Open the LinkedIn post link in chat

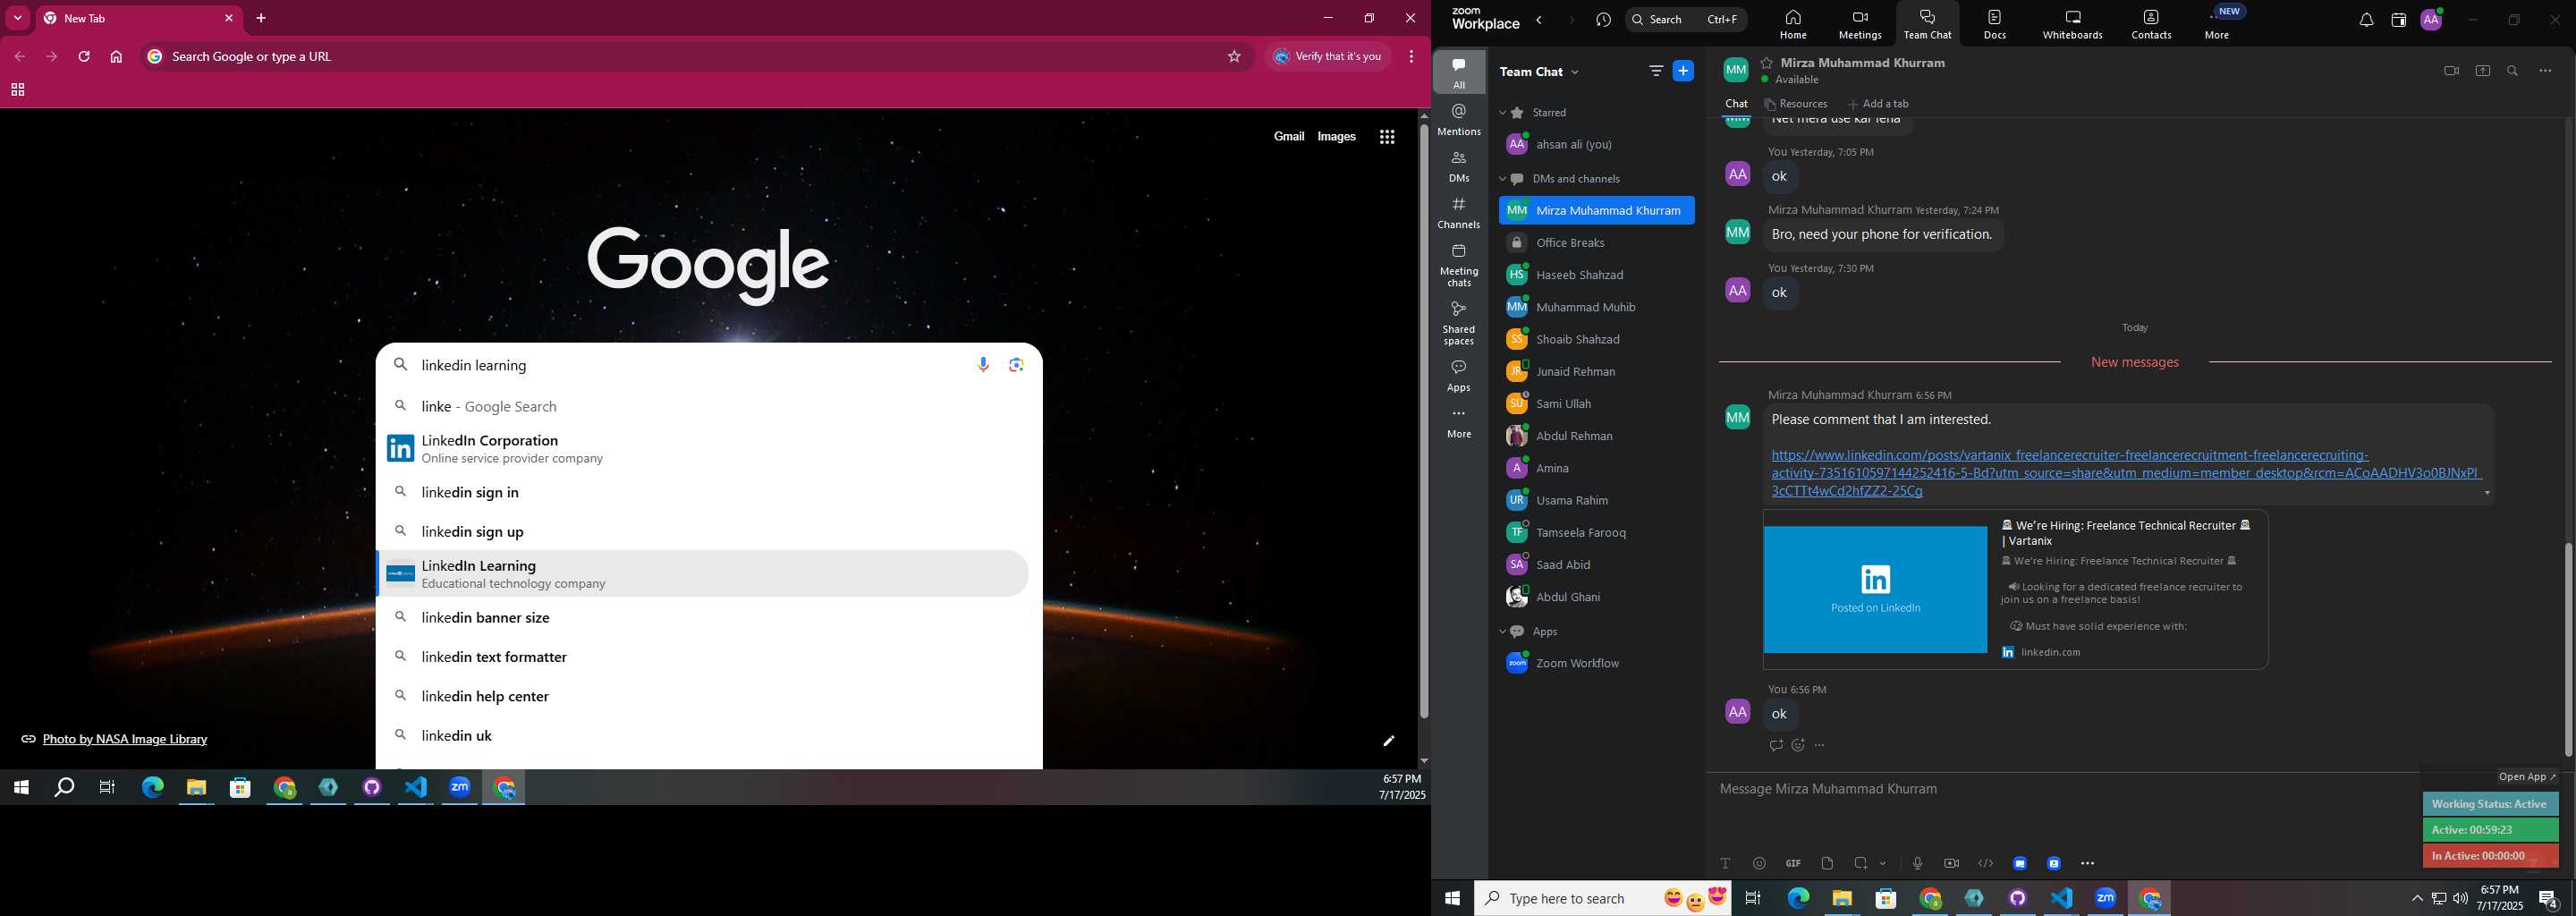tap(2126, 473)
